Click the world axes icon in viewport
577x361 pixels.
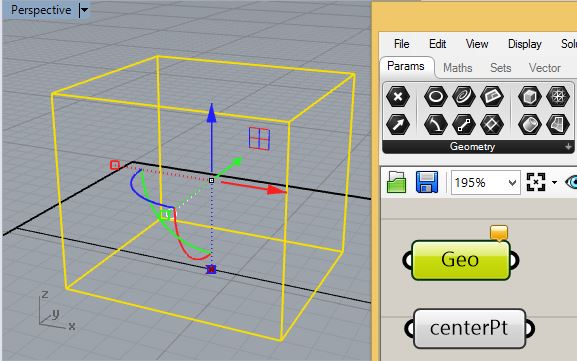click(x=56, y=311)
